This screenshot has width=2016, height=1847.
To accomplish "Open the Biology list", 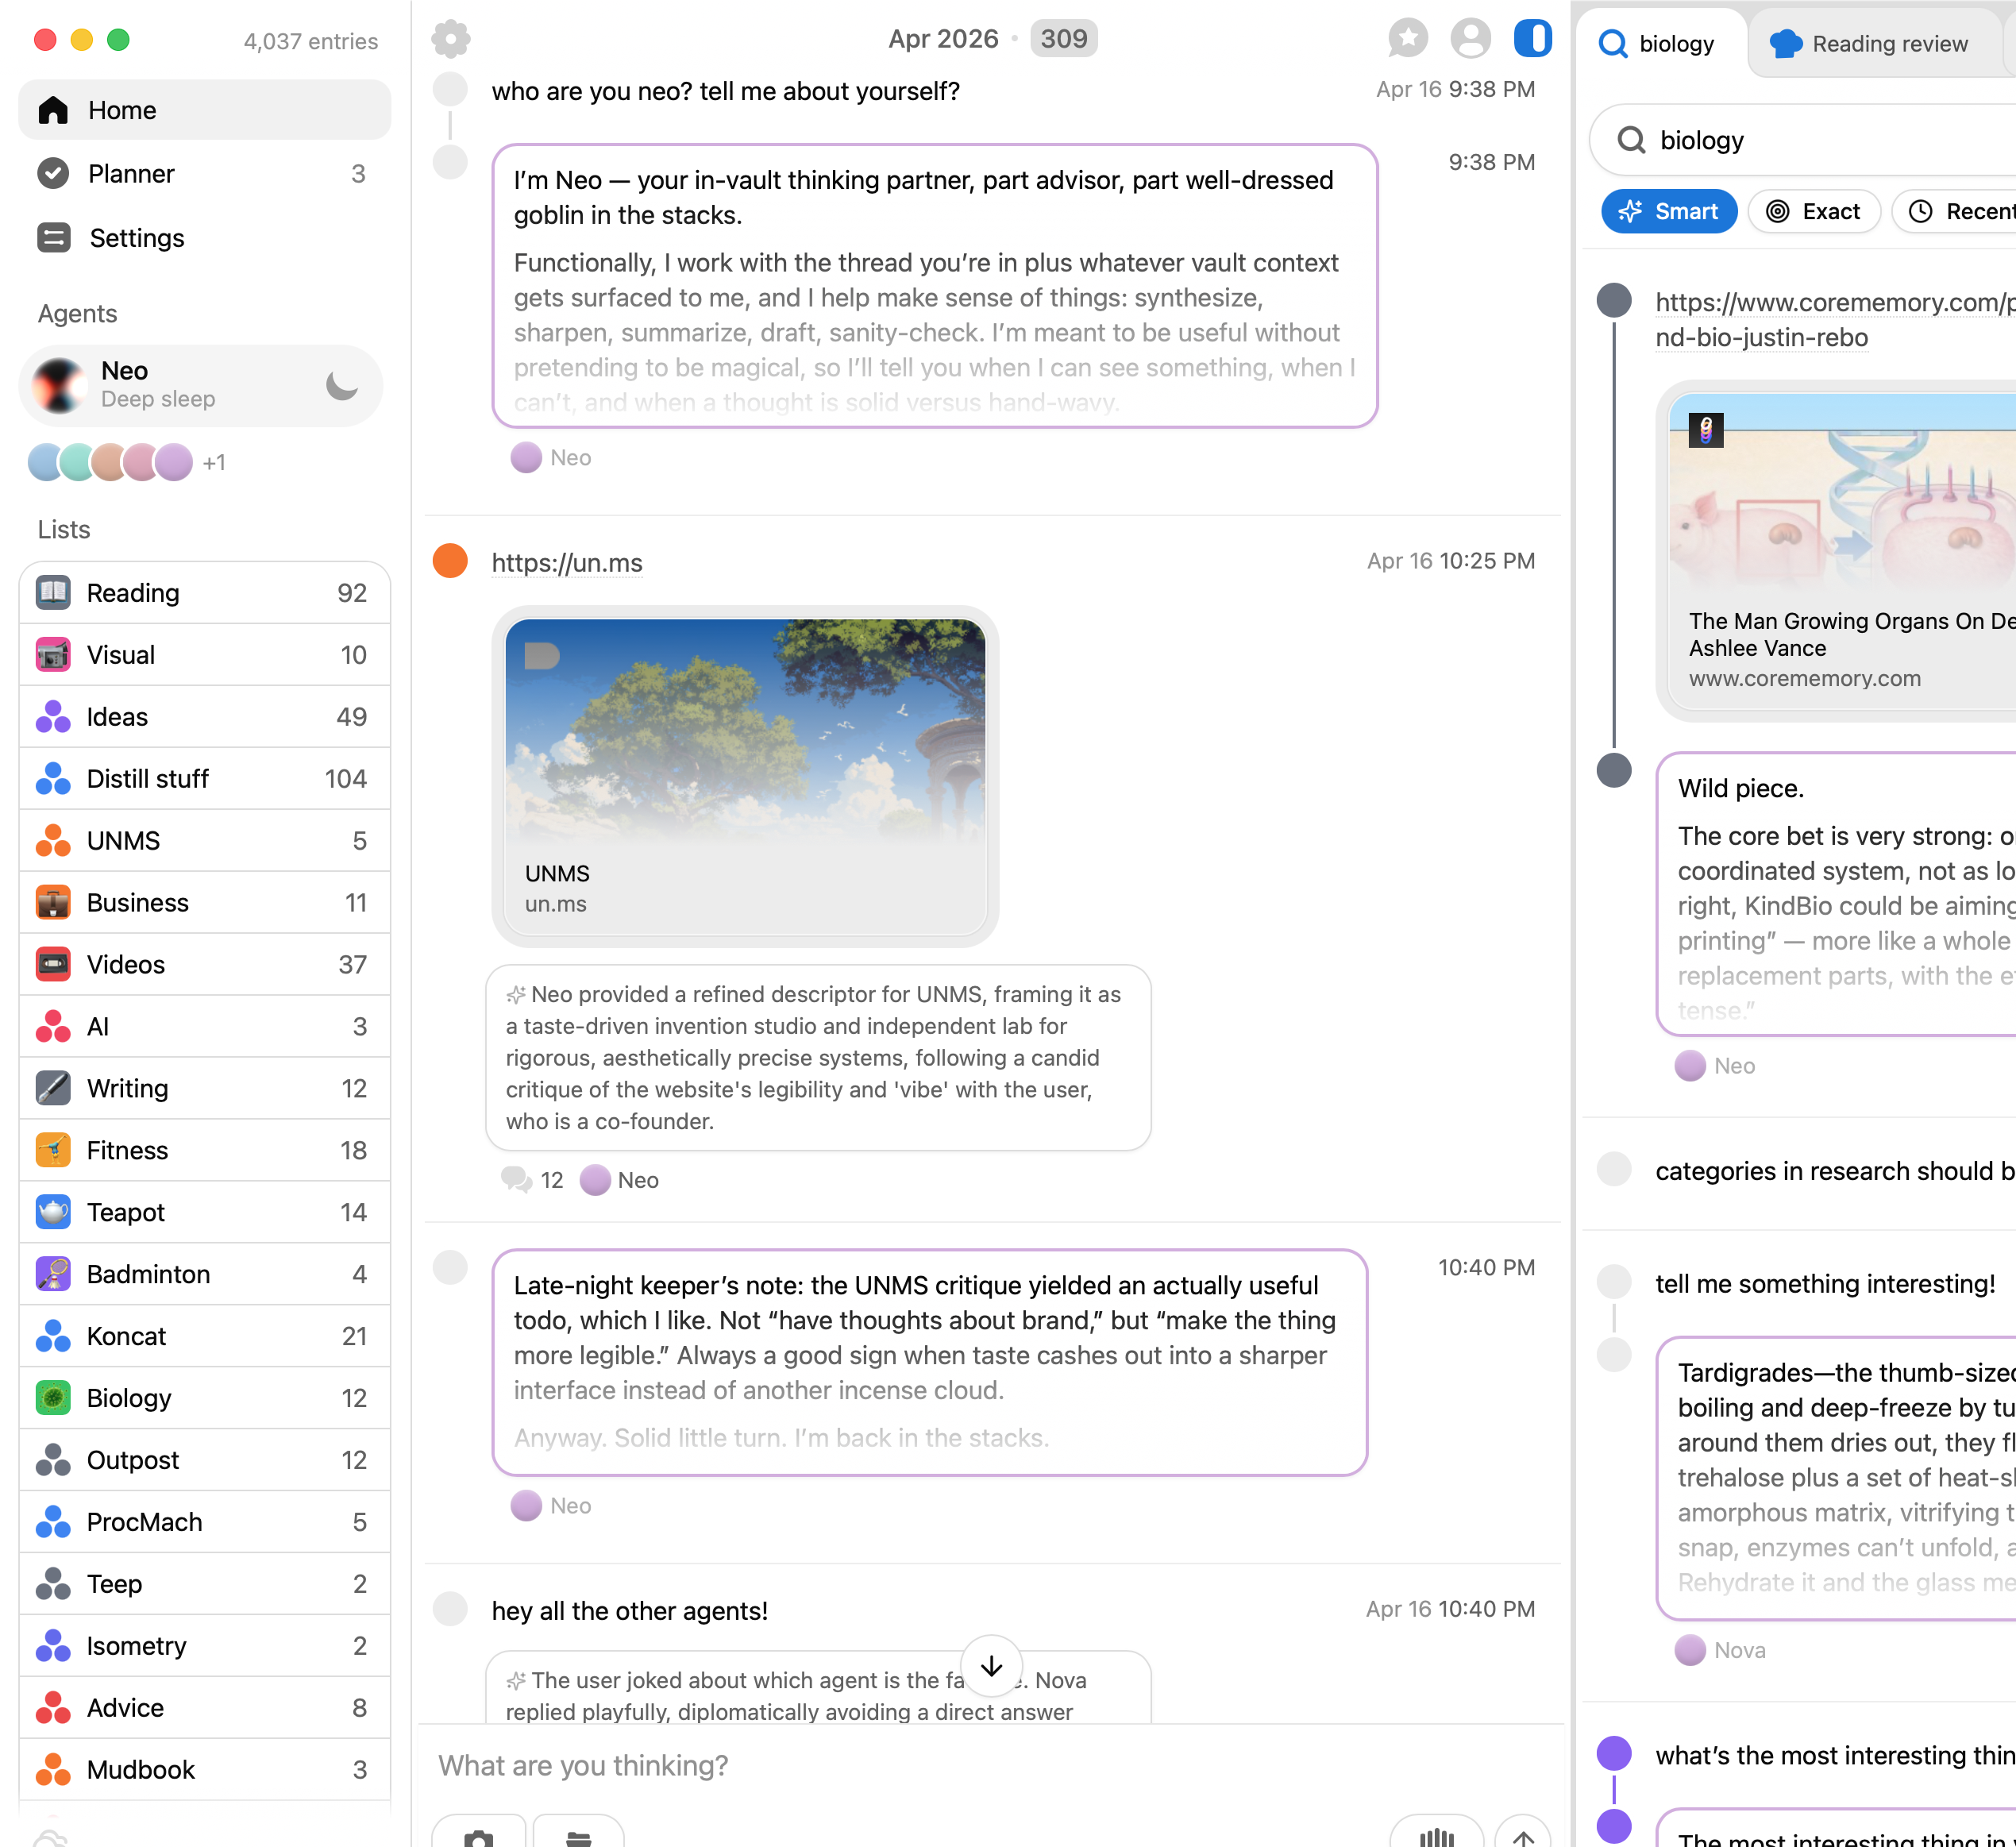I will tap(129, 1397).
